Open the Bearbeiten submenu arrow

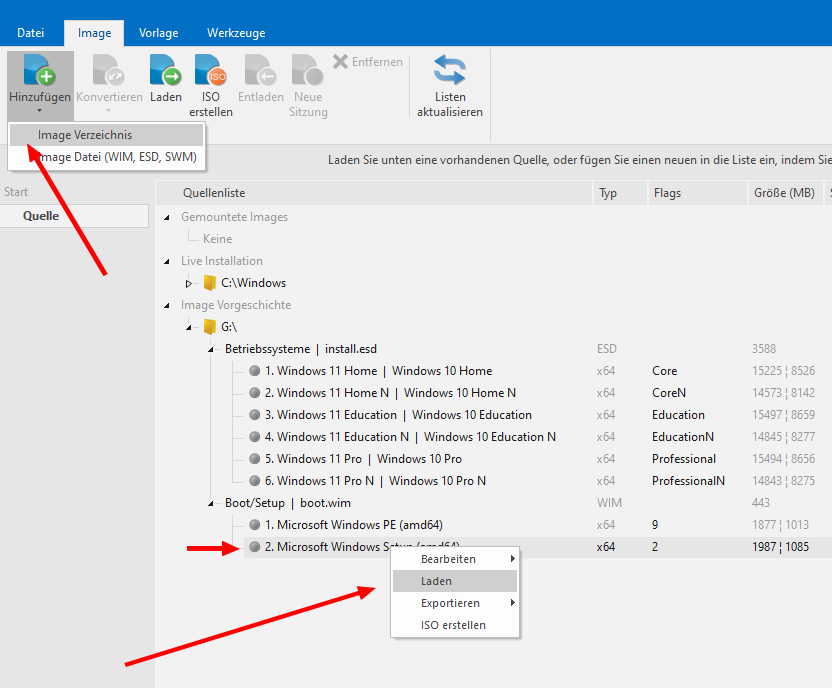click(x=513, y=559)
